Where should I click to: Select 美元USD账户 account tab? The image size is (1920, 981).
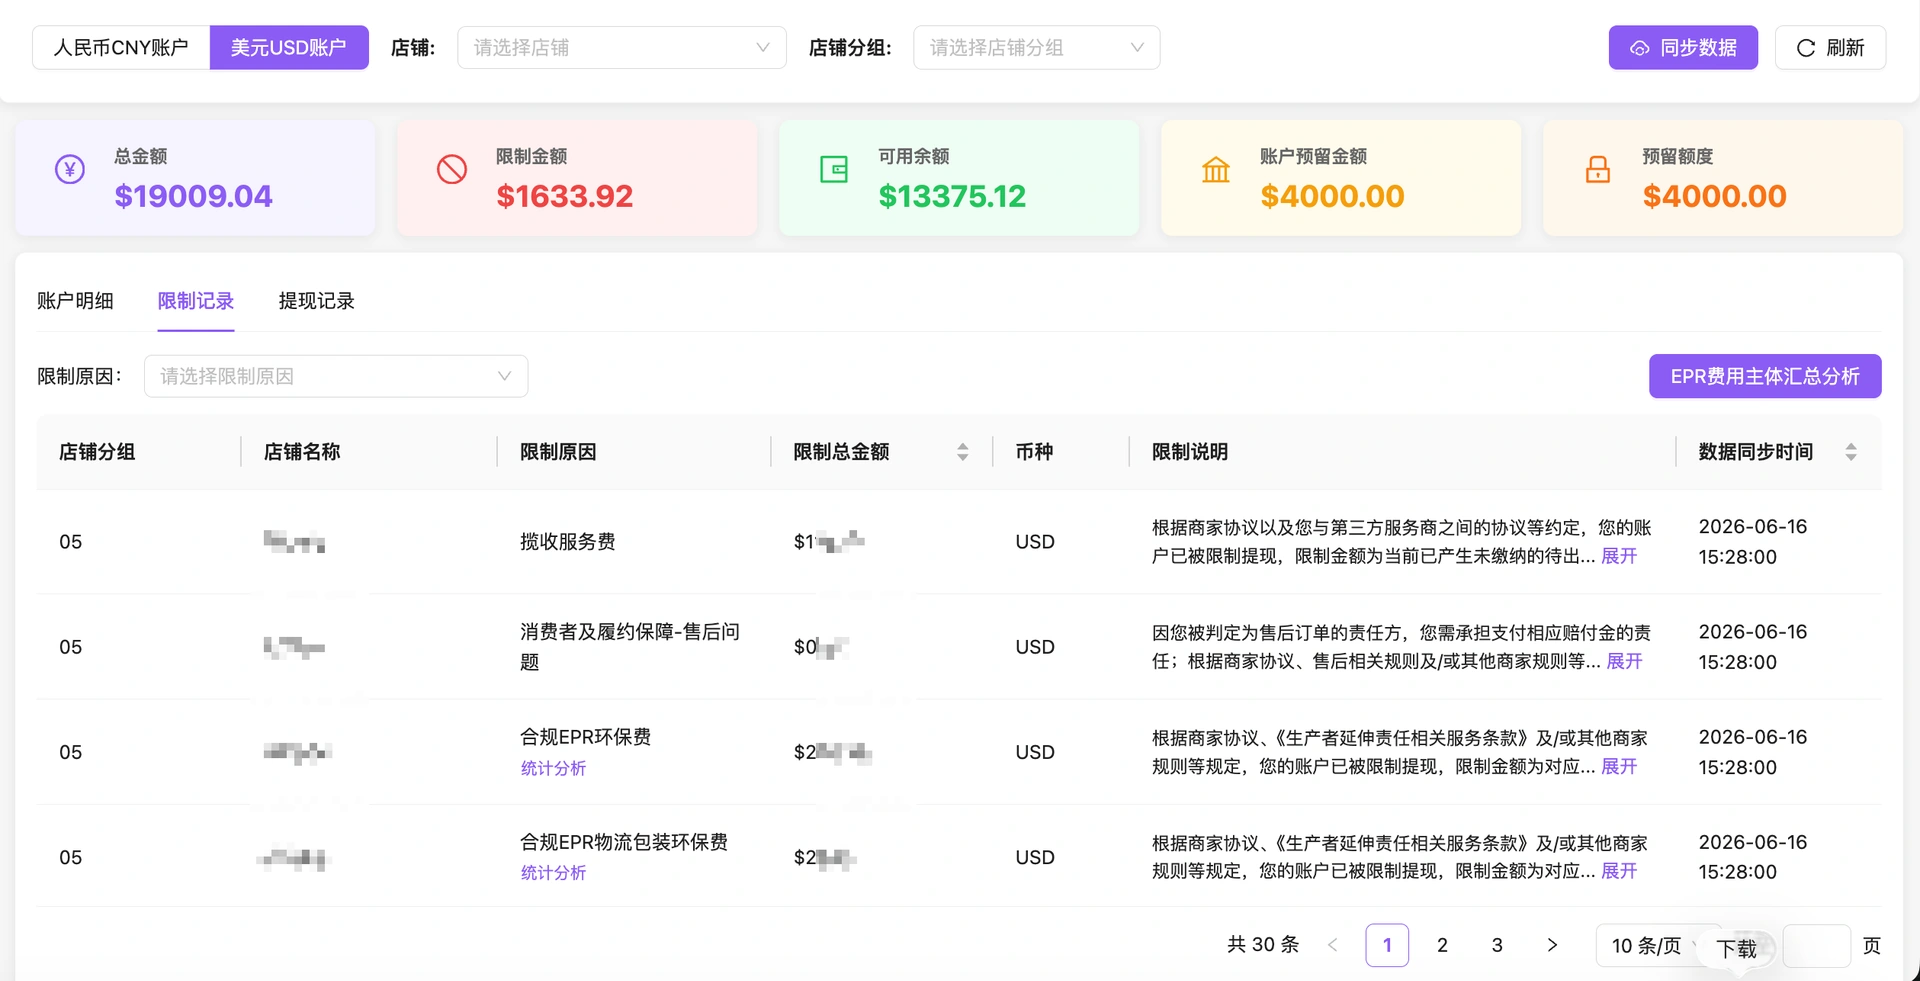click(289, 48)
